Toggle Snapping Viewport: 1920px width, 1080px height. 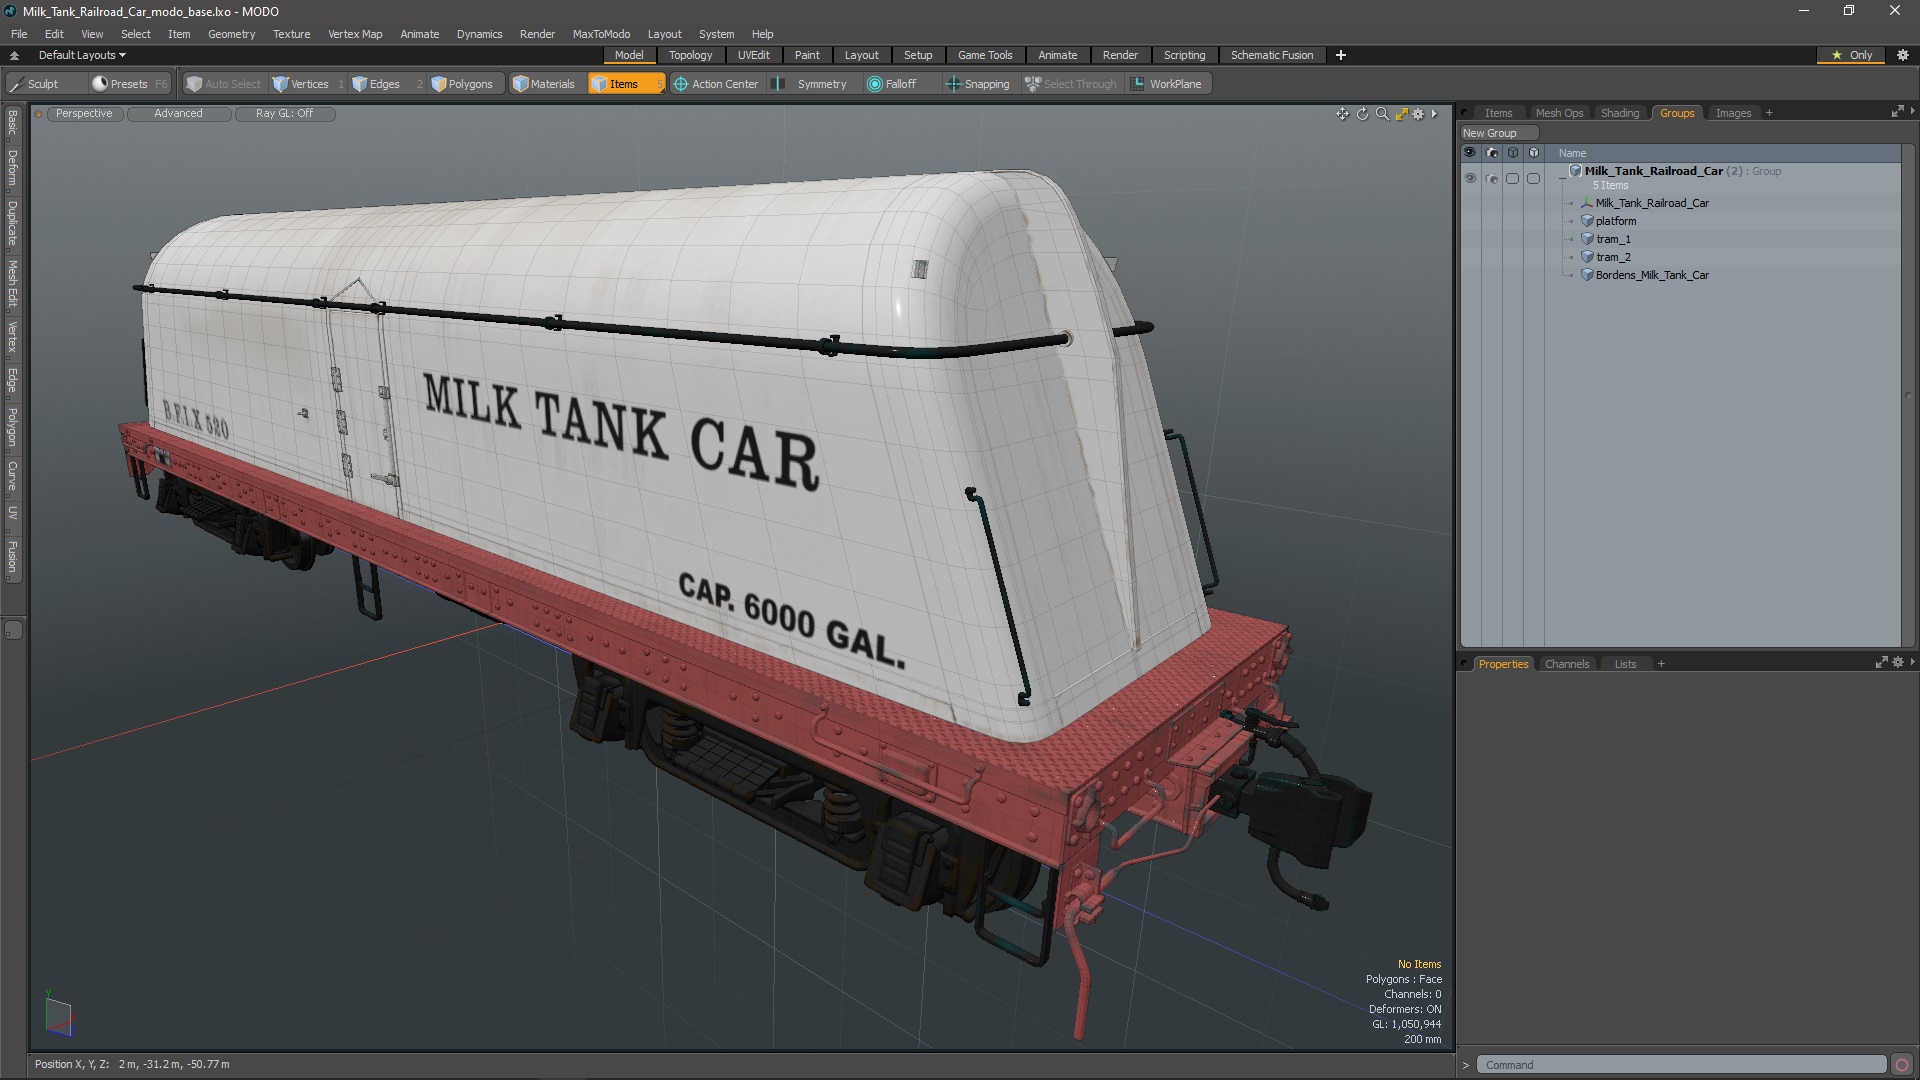tap(977, 84)
